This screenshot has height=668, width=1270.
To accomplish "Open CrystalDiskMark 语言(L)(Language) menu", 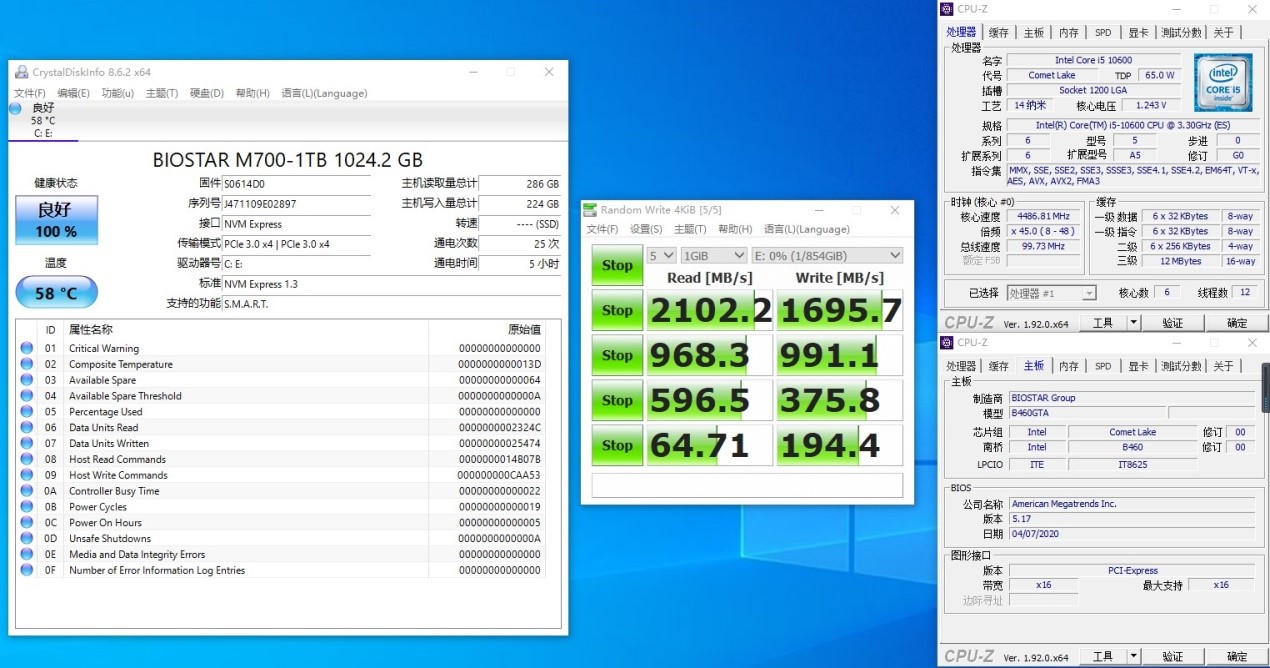I will click(807, 229).
